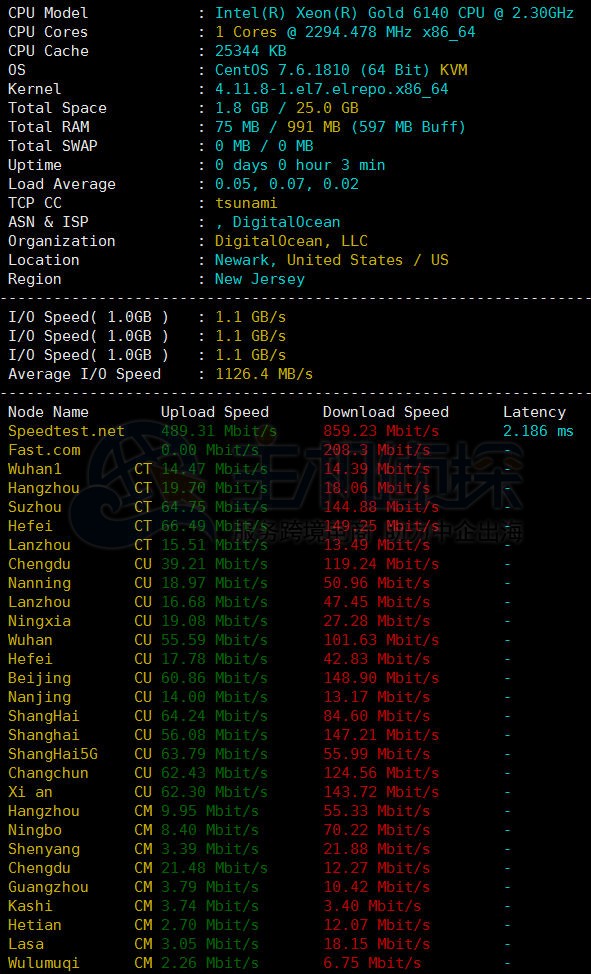The image size is (591, 974).
Task: Select the Average I/O Speed value 1126.4 MB/s
Action: (264, 375)
